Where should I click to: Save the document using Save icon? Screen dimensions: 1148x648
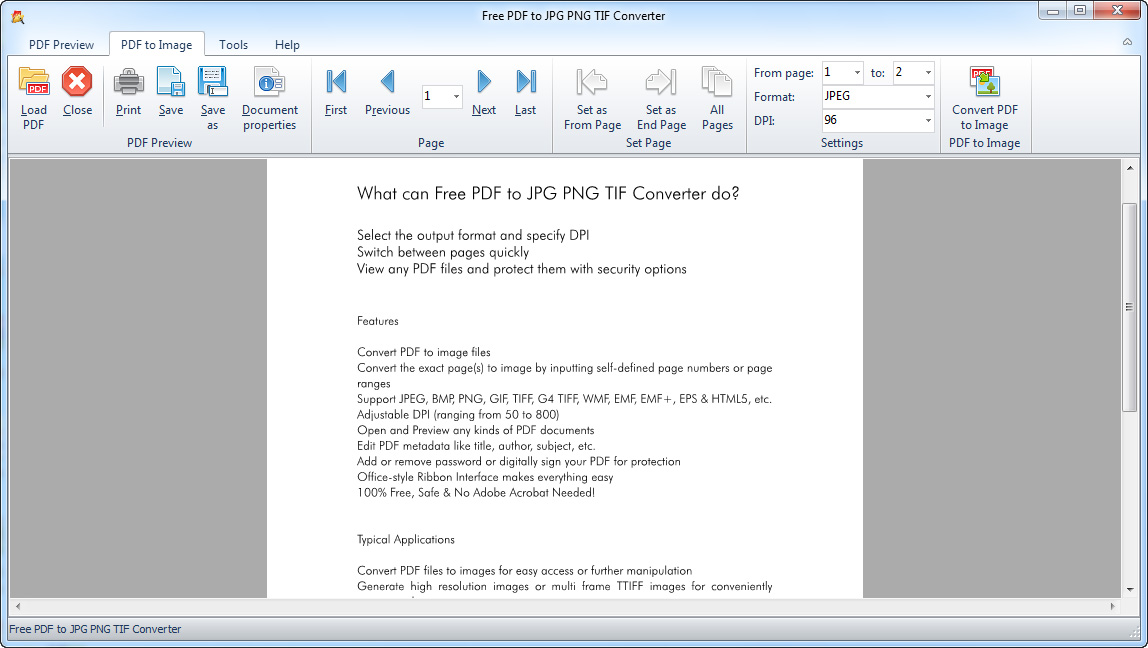[x=171, y=81]
